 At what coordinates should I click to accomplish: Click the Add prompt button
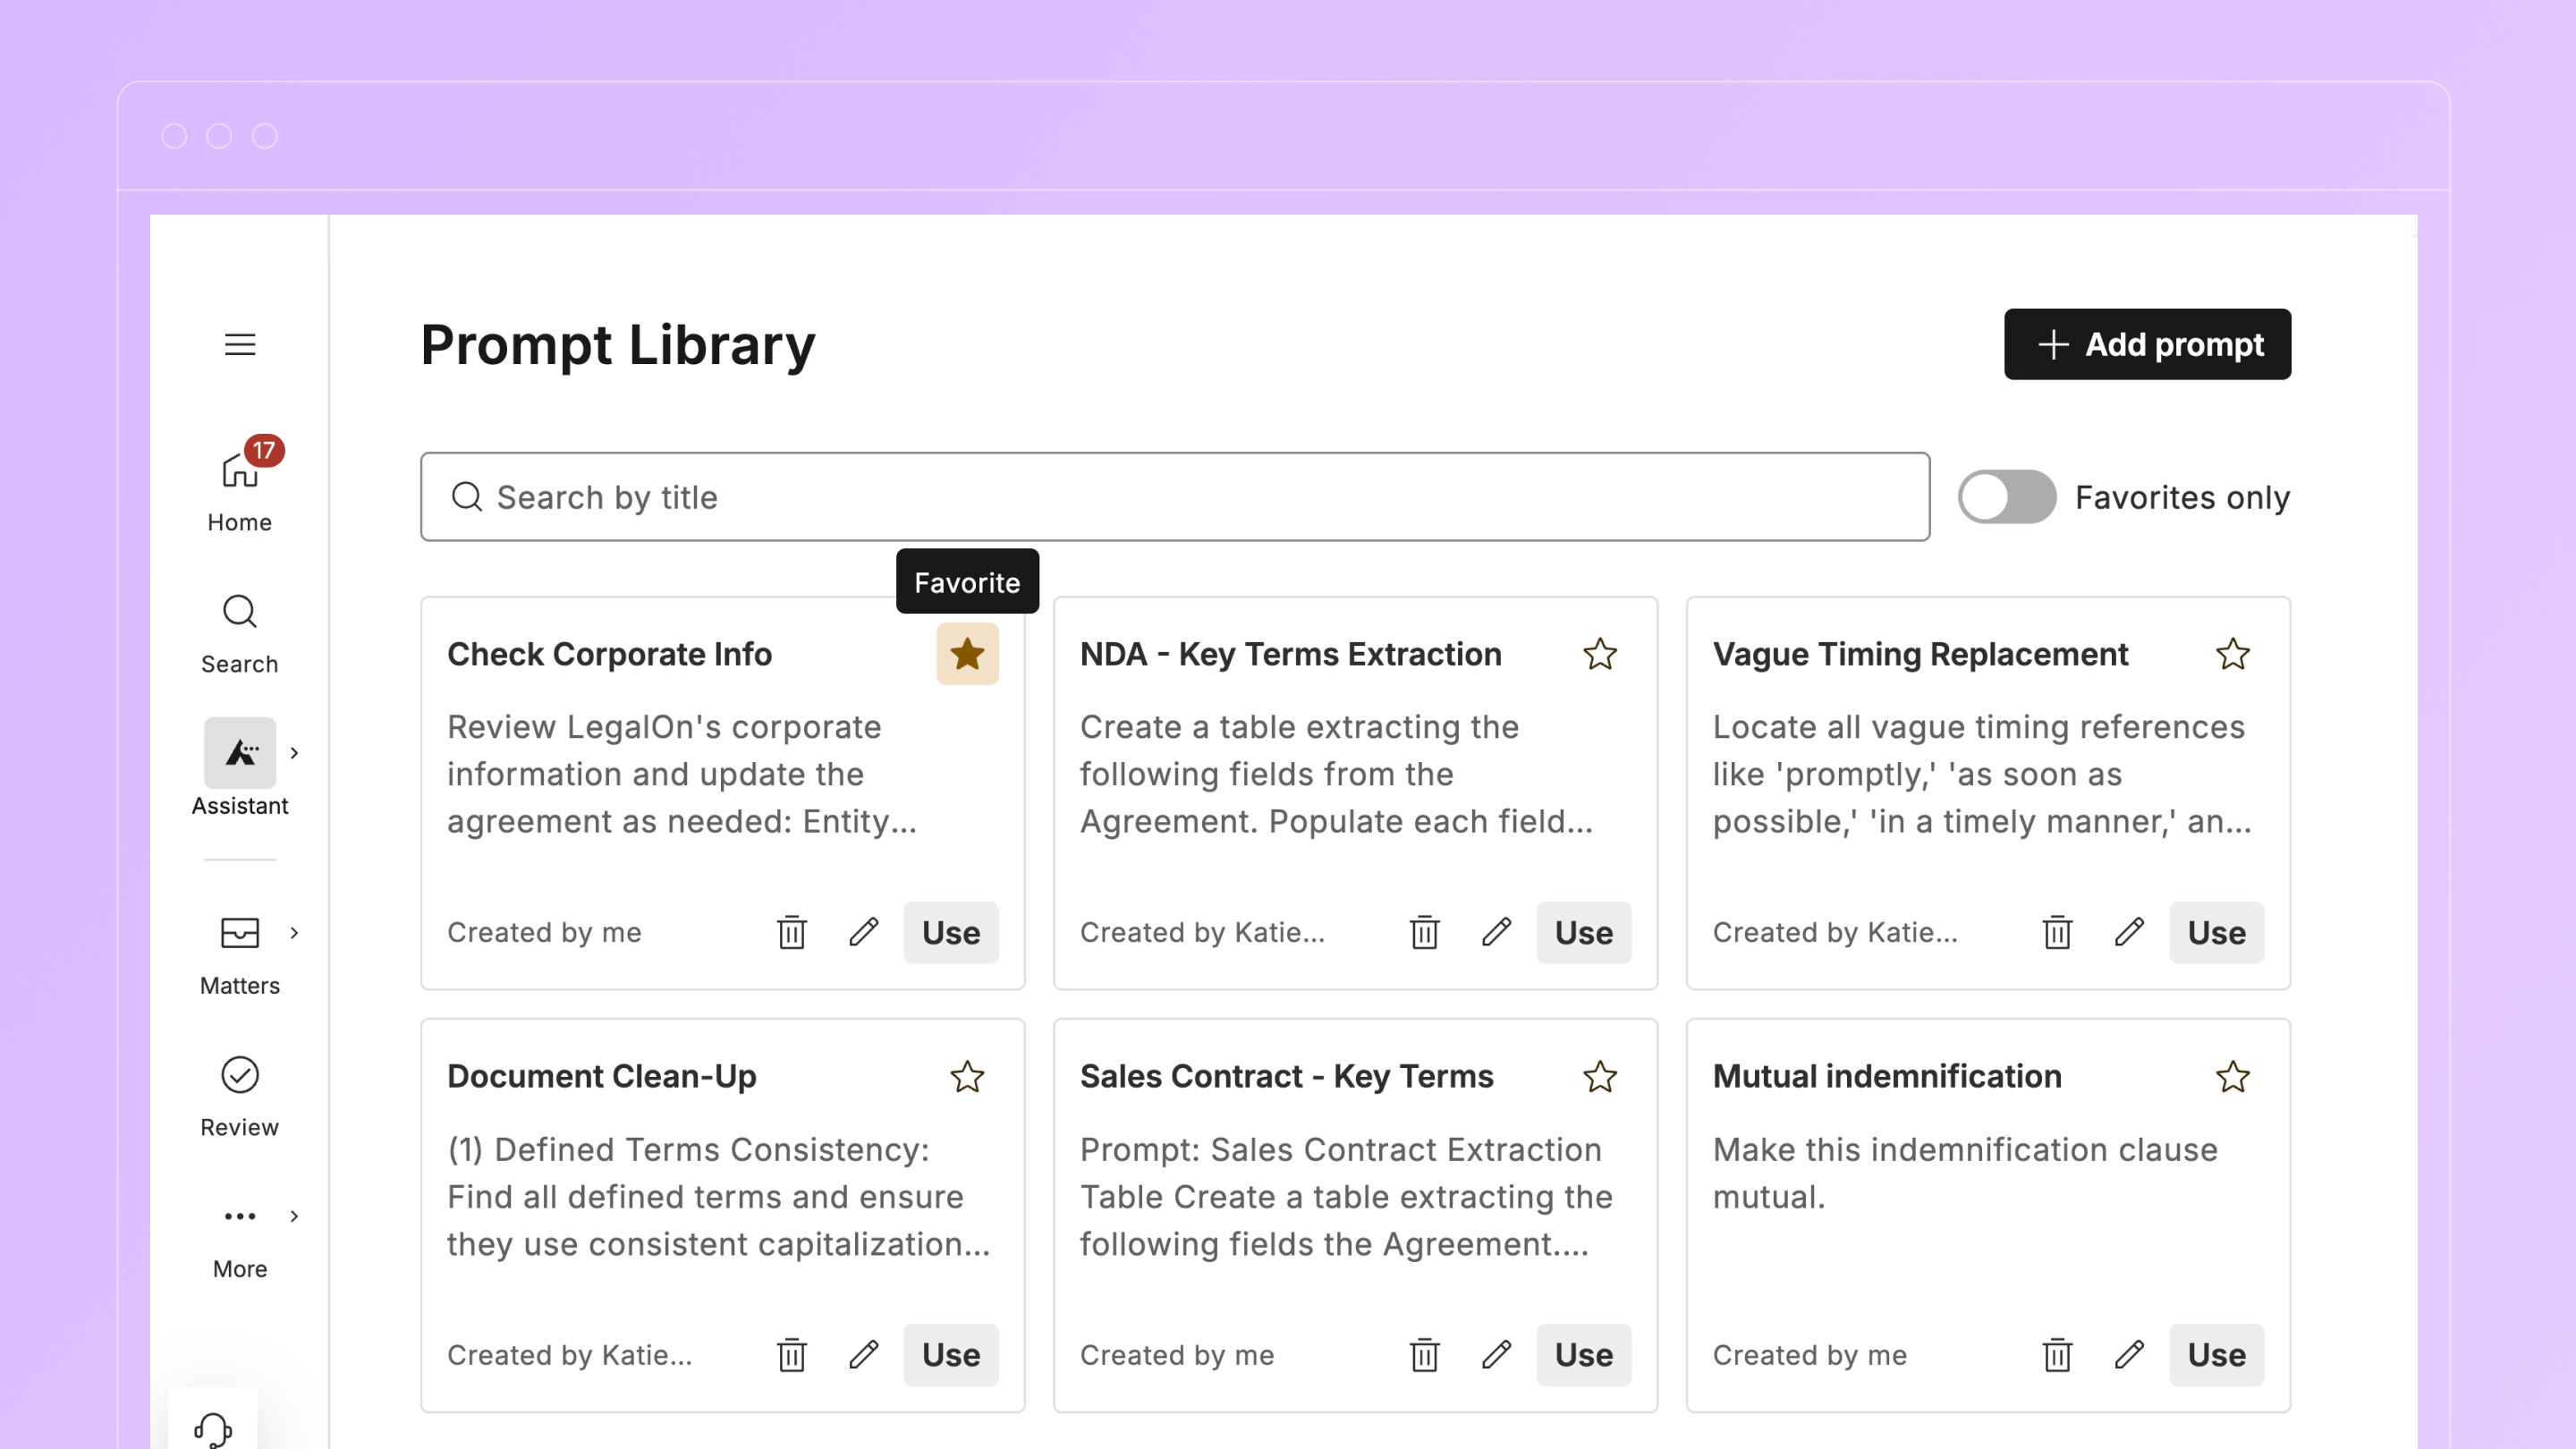click(x=2146, y=344)
